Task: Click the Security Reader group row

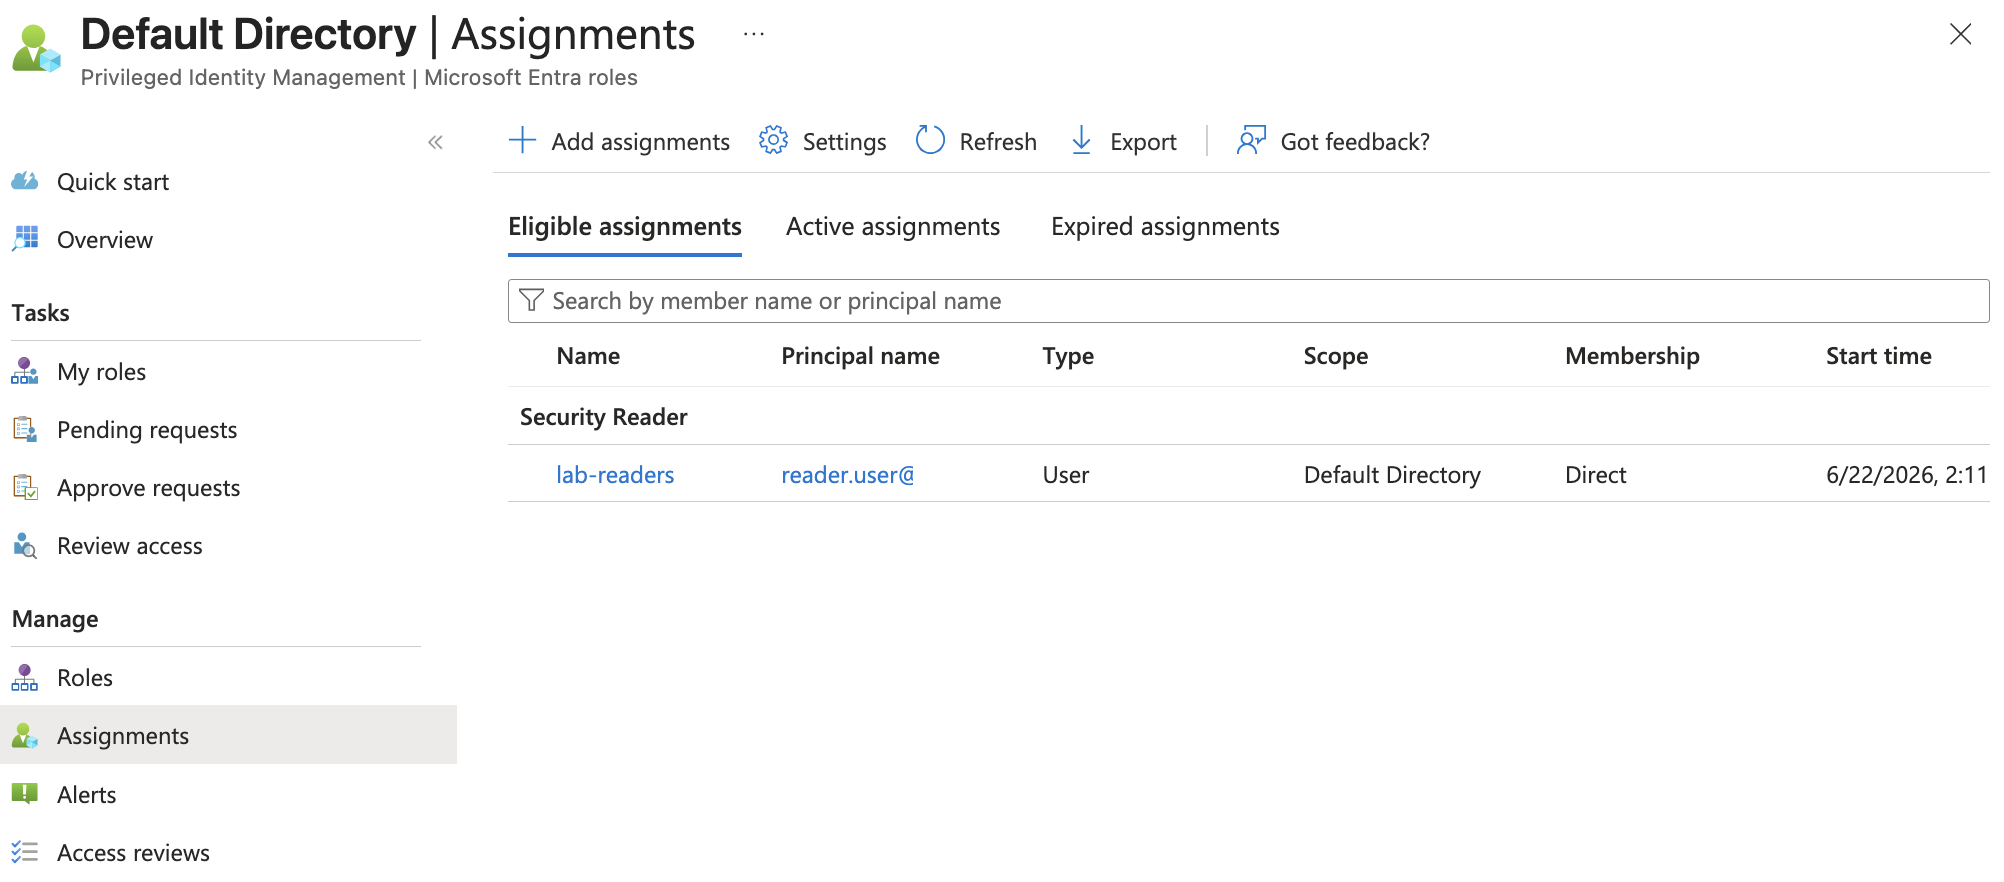Action: click(1248, 417)
